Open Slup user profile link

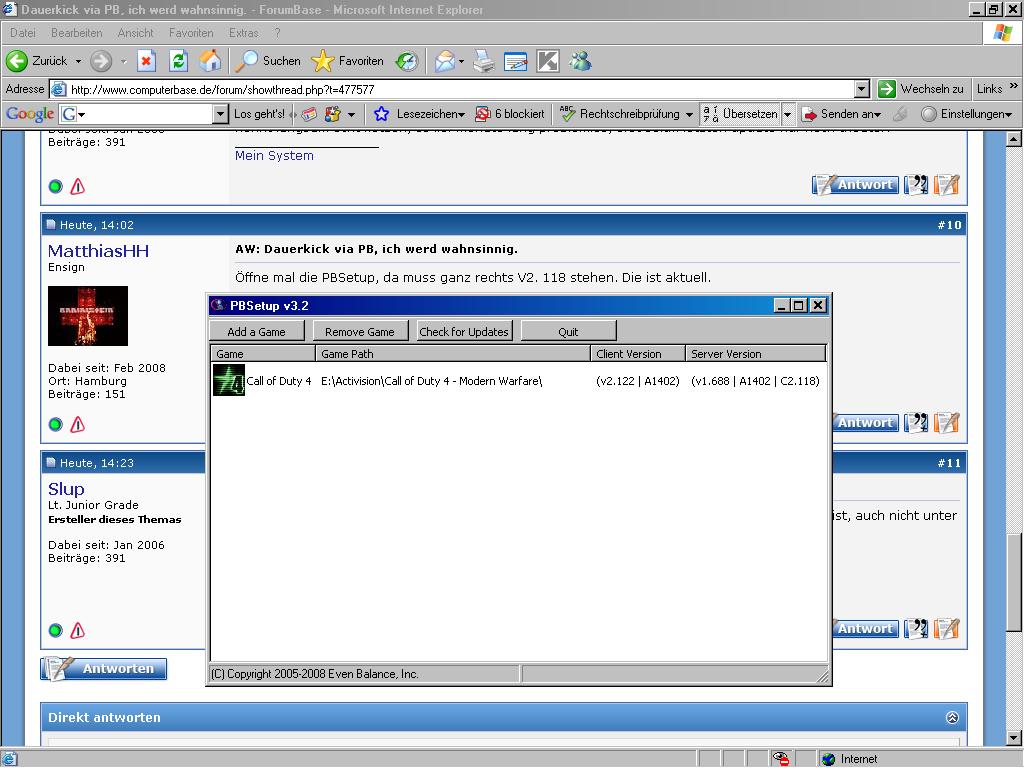pos(66,488)
